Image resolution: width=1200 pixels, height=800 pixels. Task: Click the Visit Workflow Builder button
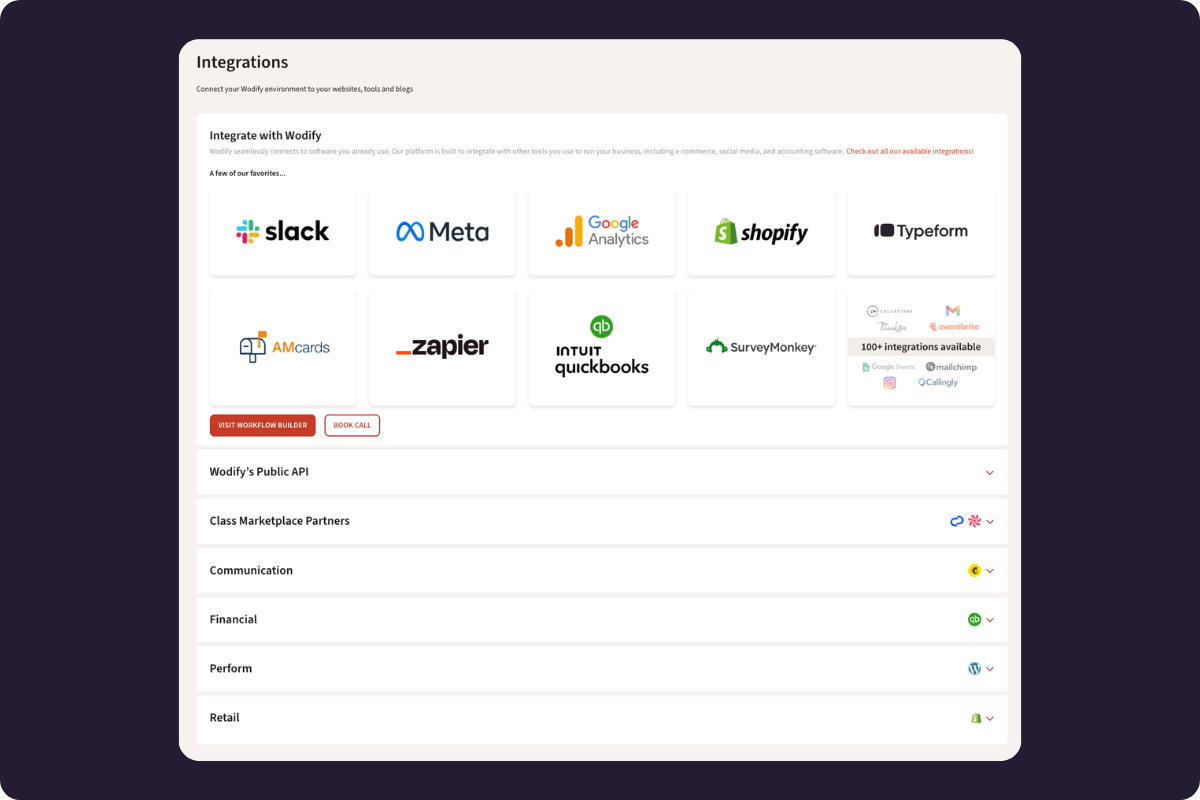263,425
